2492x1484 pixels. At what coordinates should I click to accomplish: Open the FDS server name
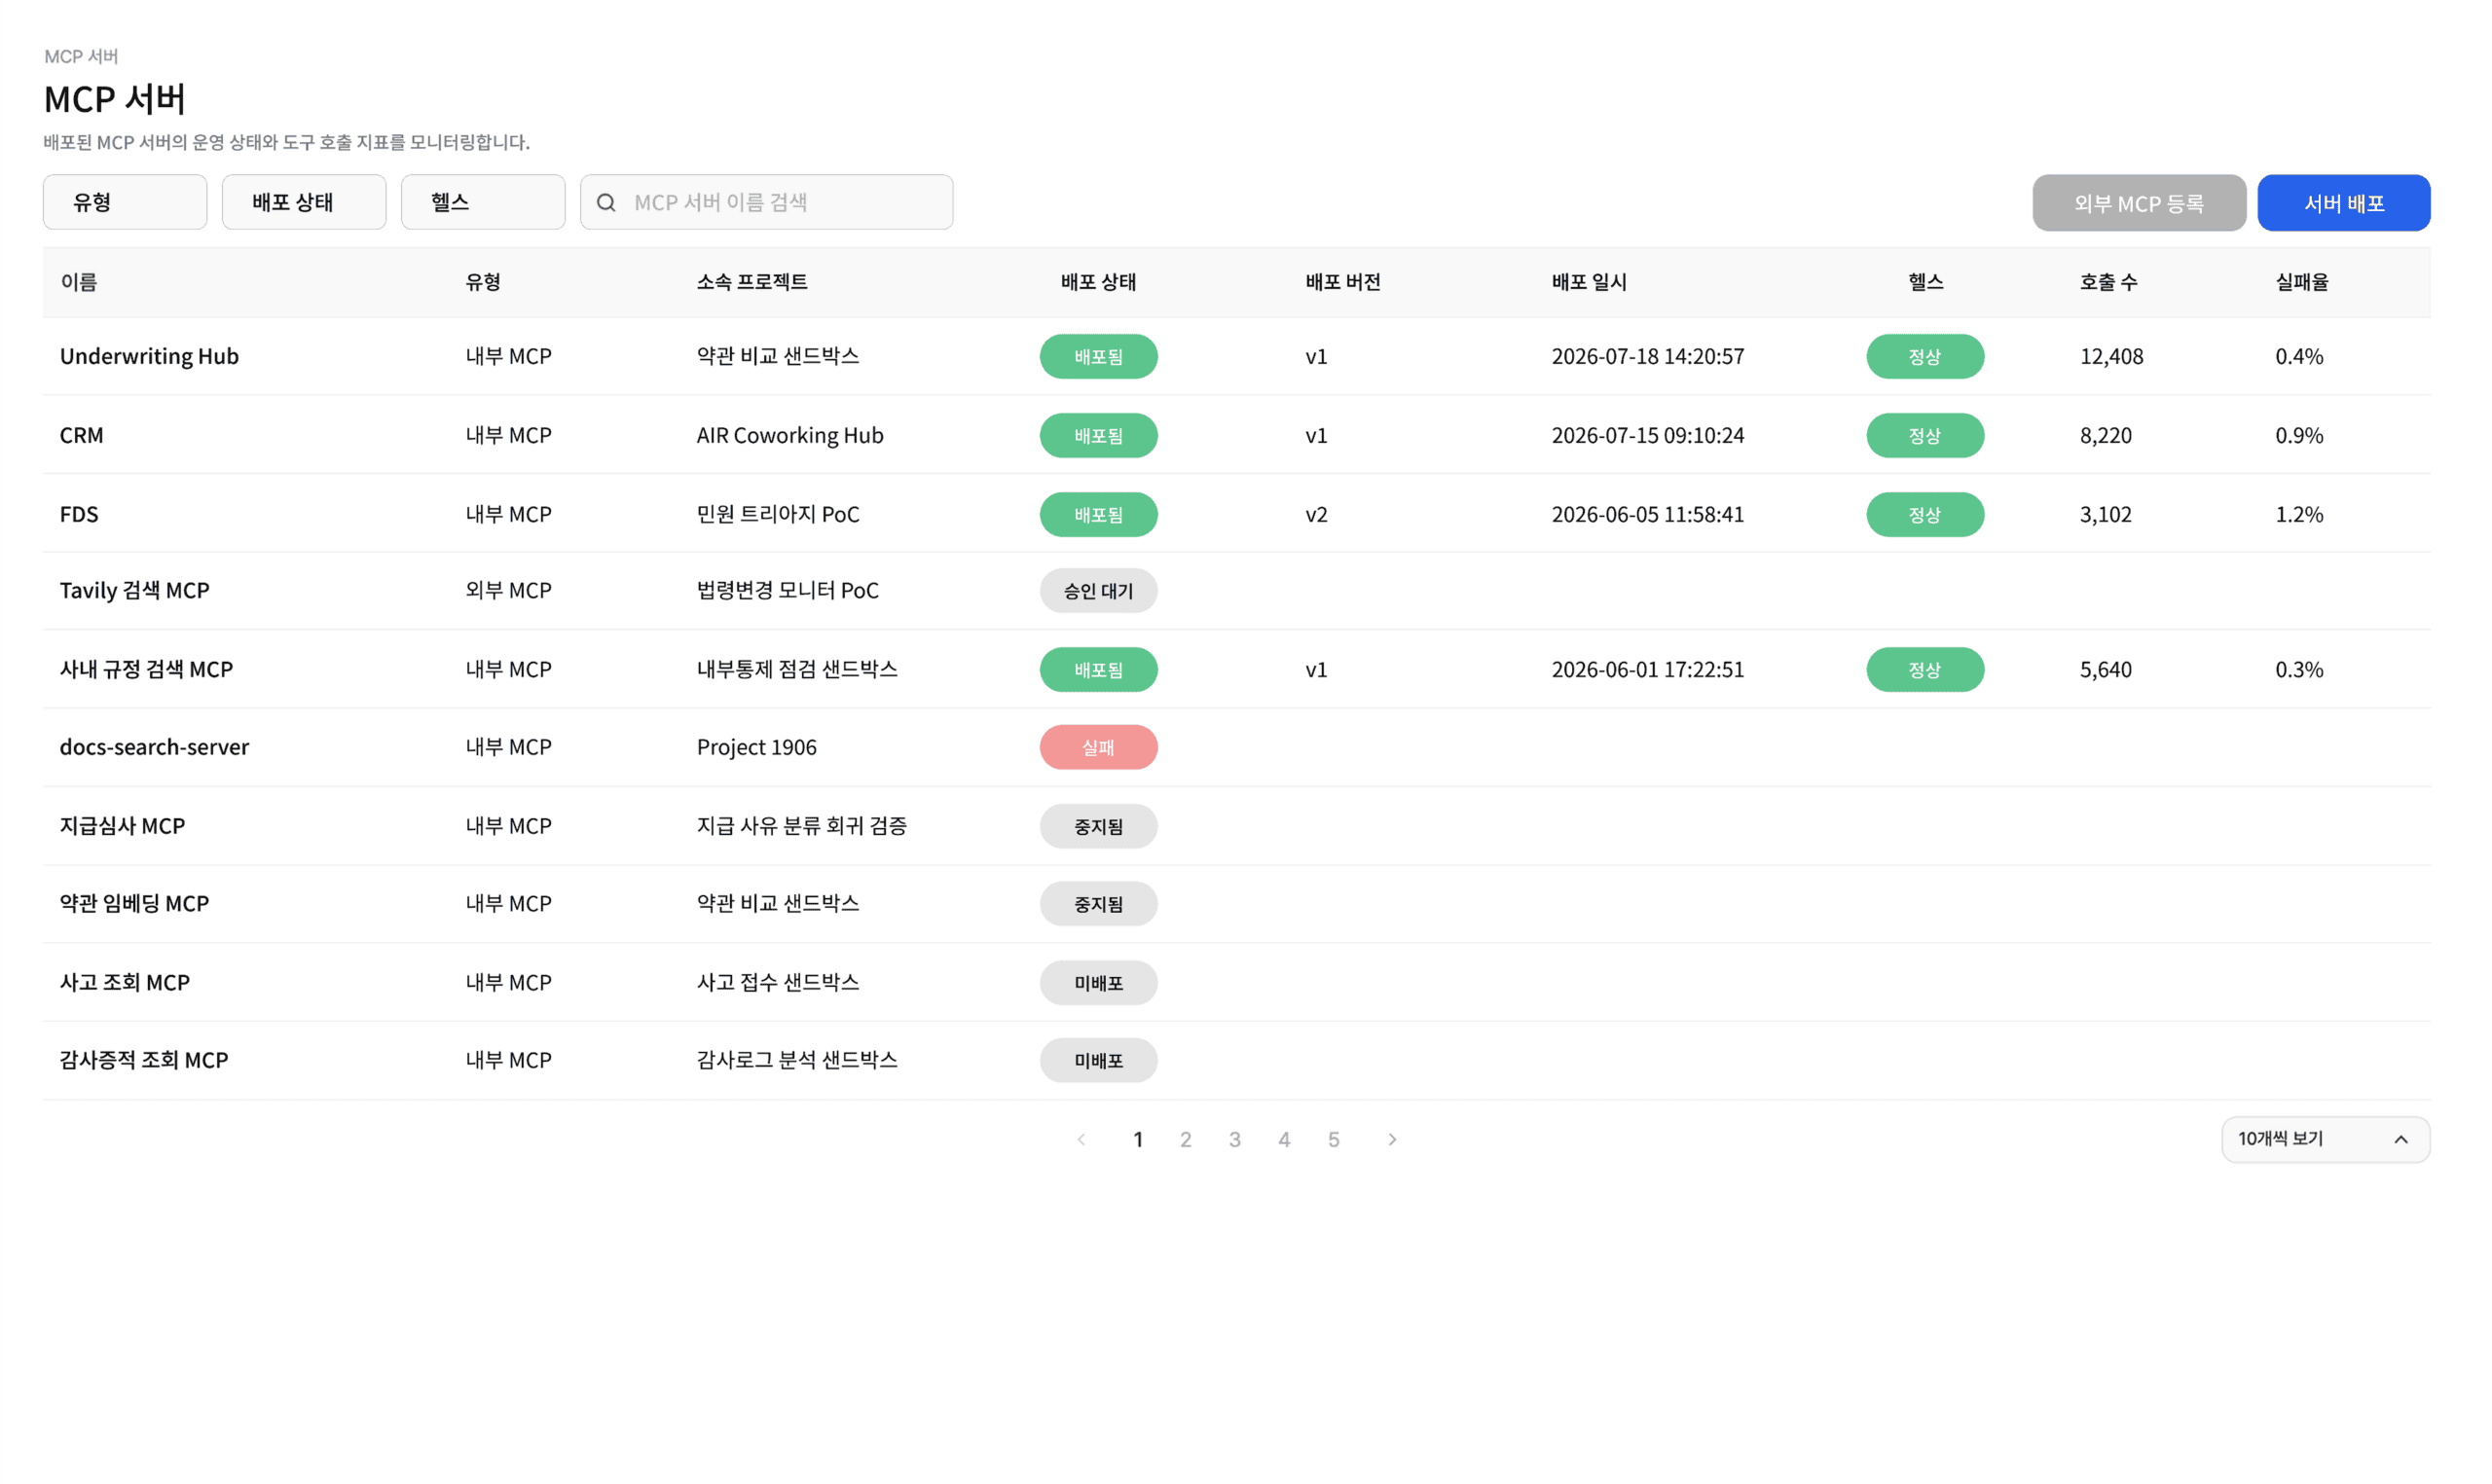79,514
